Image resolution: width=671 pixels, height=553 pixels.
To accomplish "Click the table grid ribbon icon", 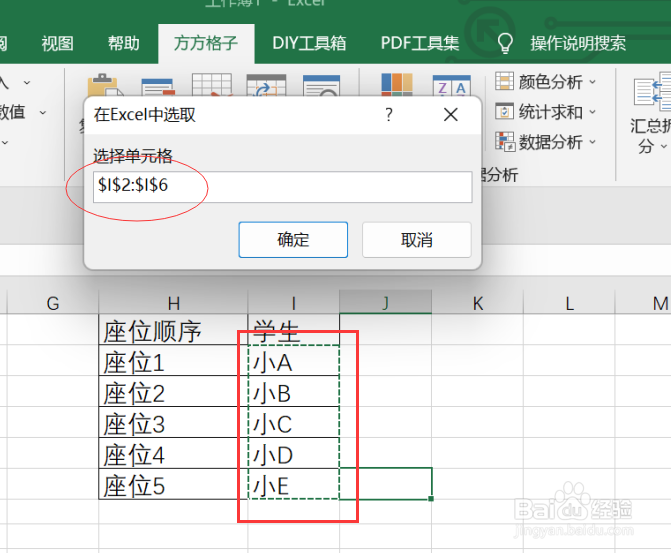I will coord(212,85).
